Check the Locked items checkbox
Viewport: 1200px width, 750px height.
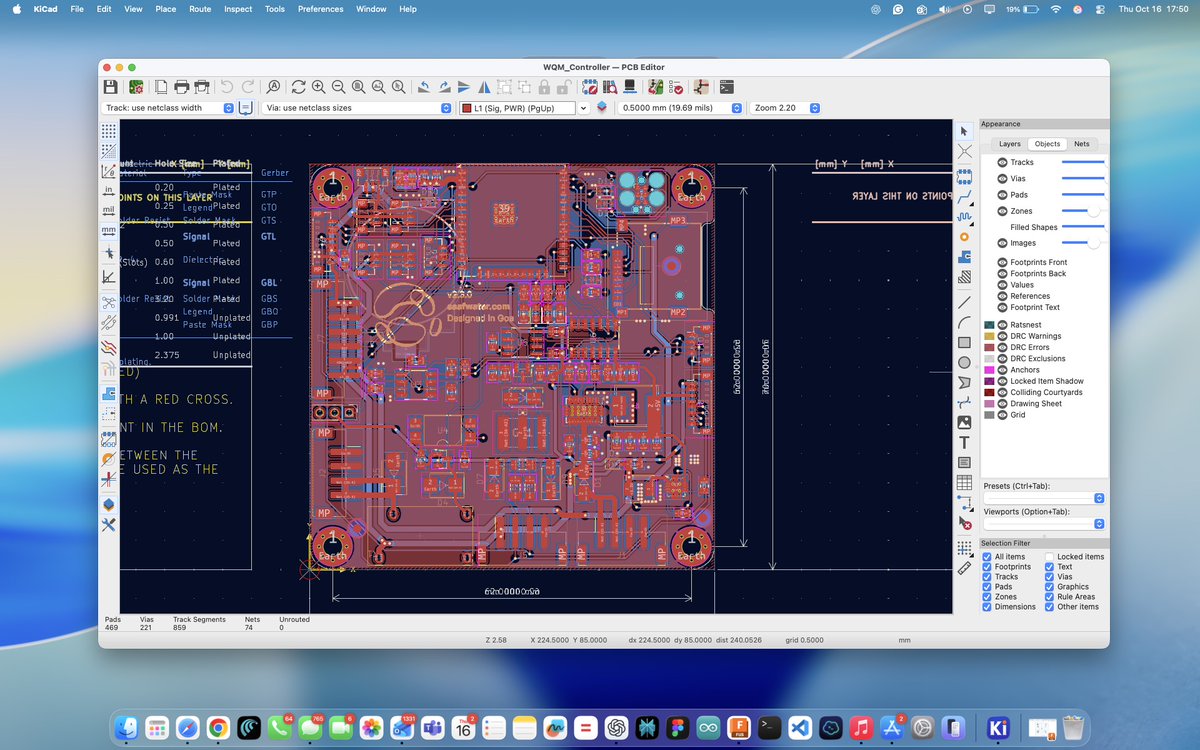coord(1049,557)
